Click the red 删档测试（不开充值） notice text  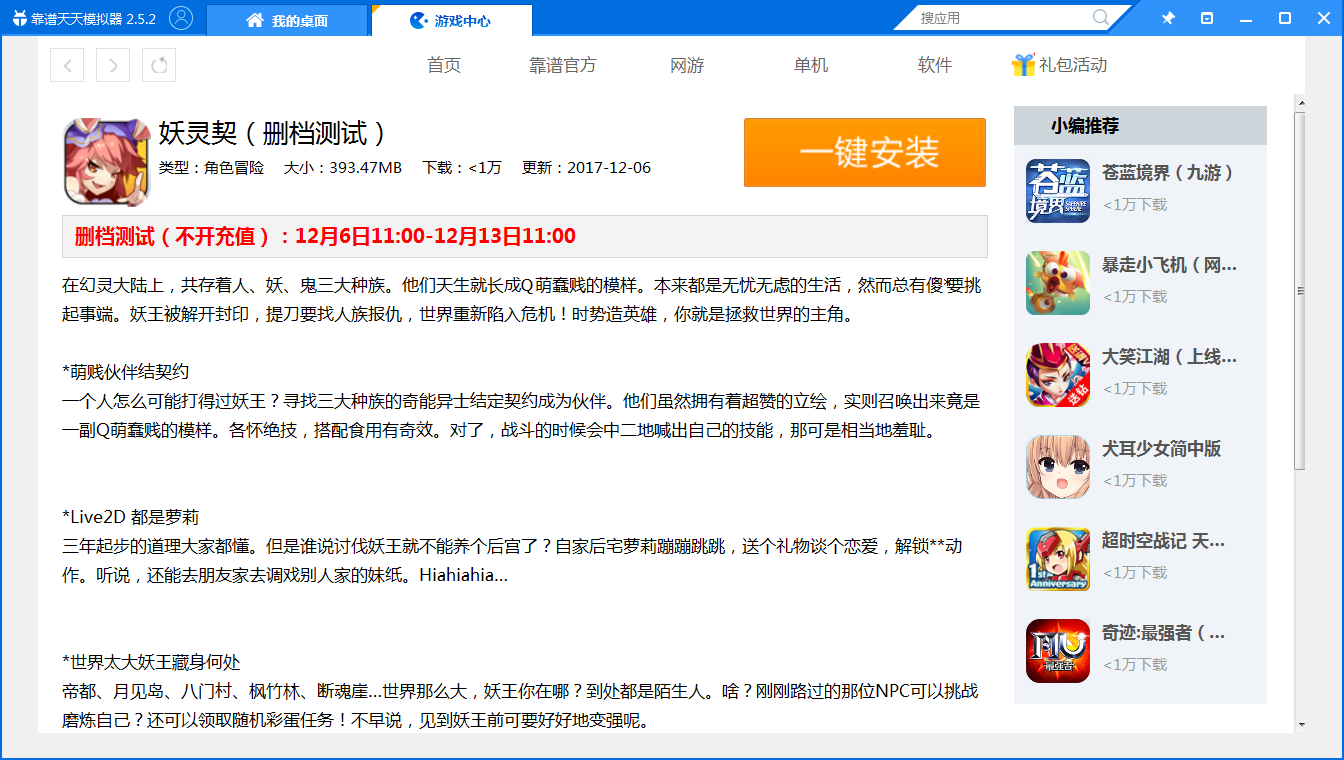click(325, 237)
